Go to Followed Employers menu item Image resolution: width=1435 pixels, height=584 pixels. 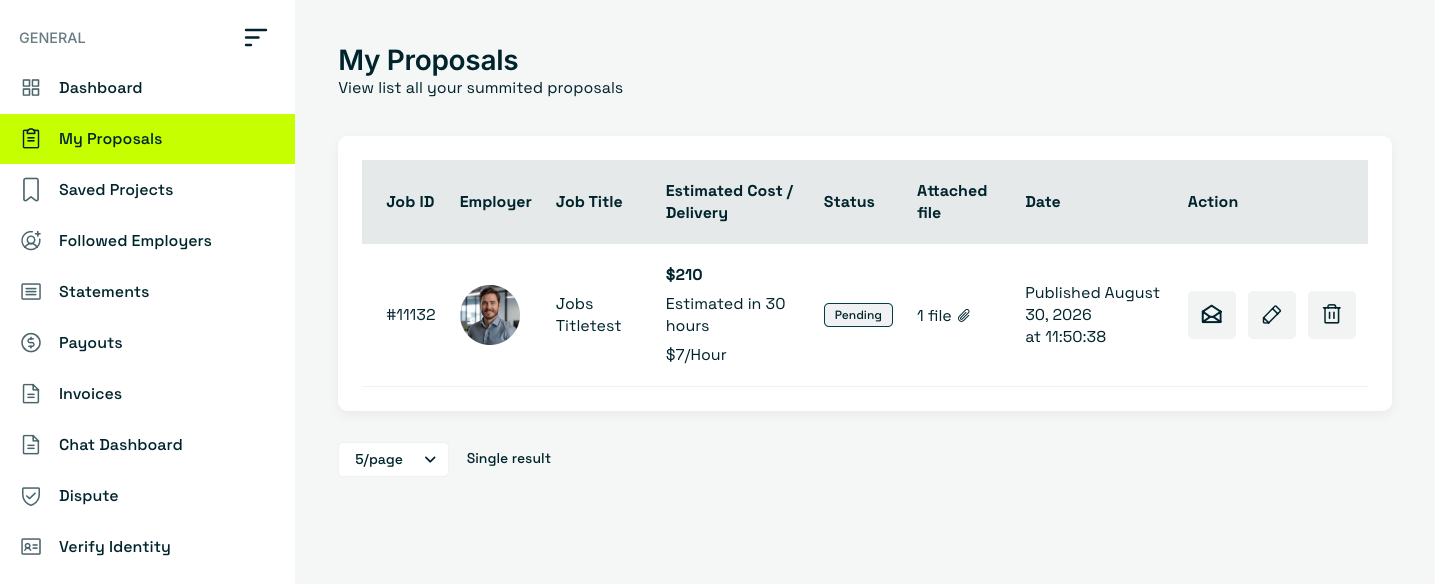tap(147, 241)
